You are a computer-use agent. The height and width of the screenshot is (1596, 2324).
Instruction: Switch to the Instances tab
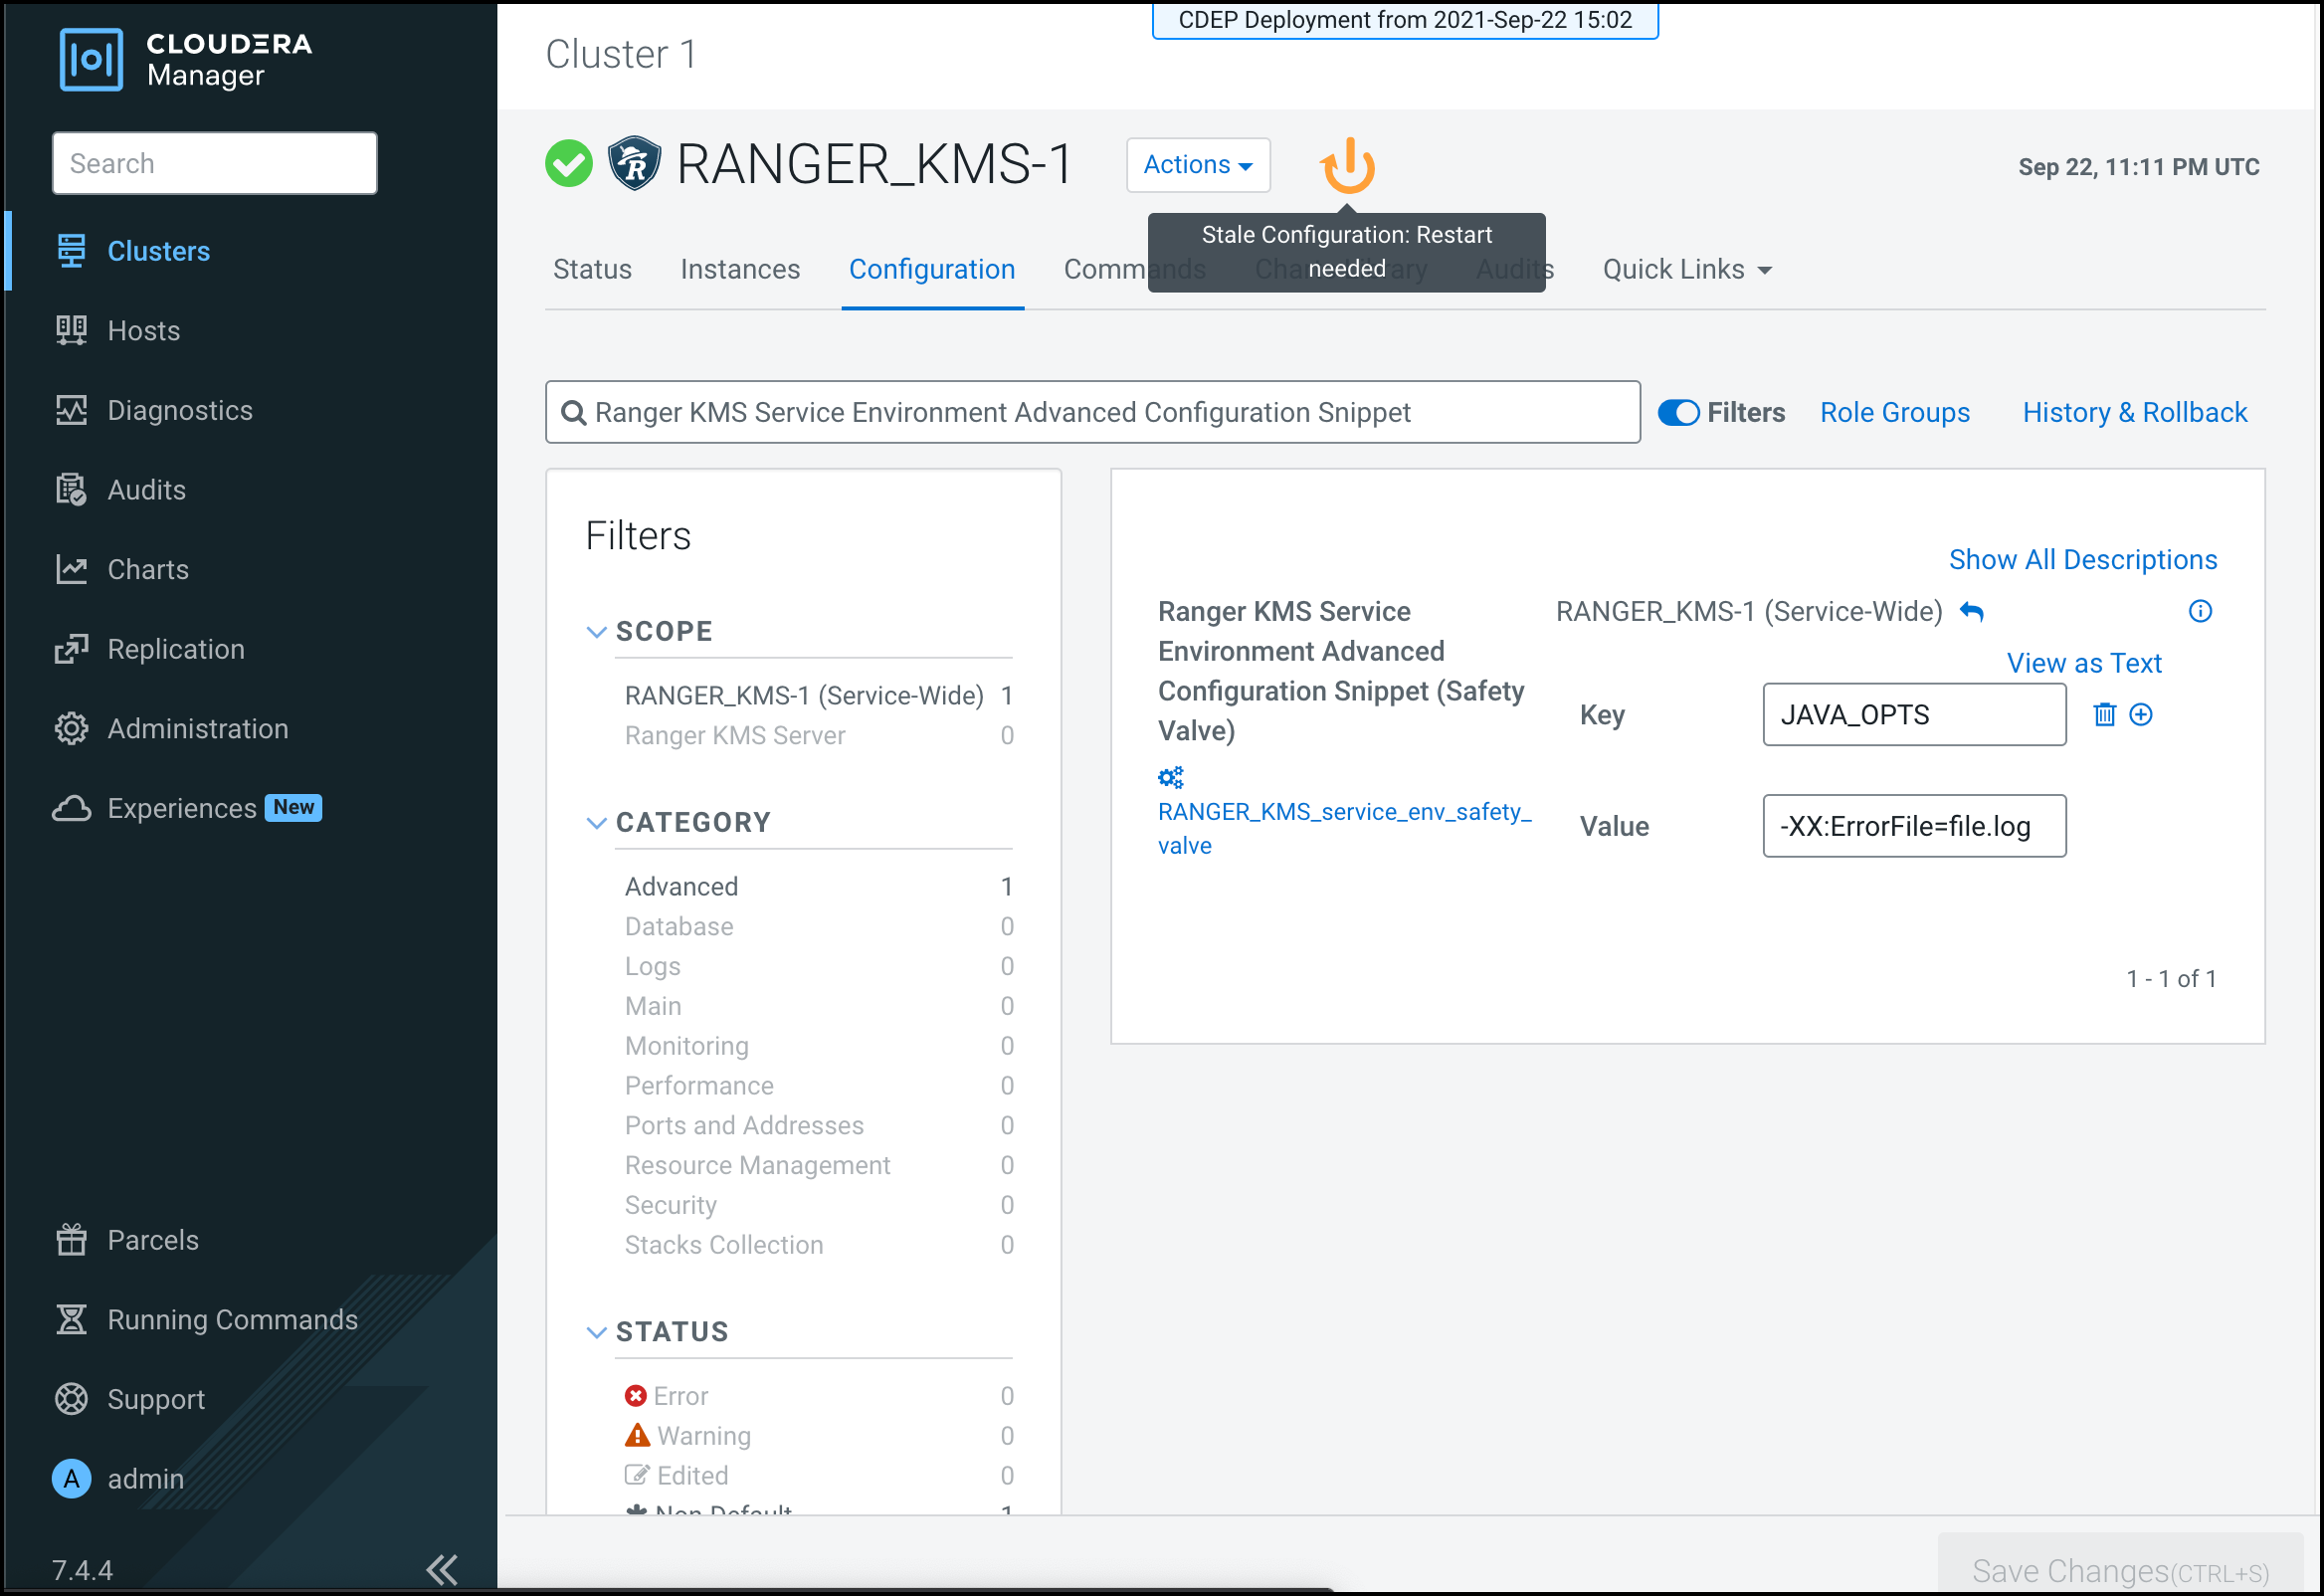(x=739, y=269)
